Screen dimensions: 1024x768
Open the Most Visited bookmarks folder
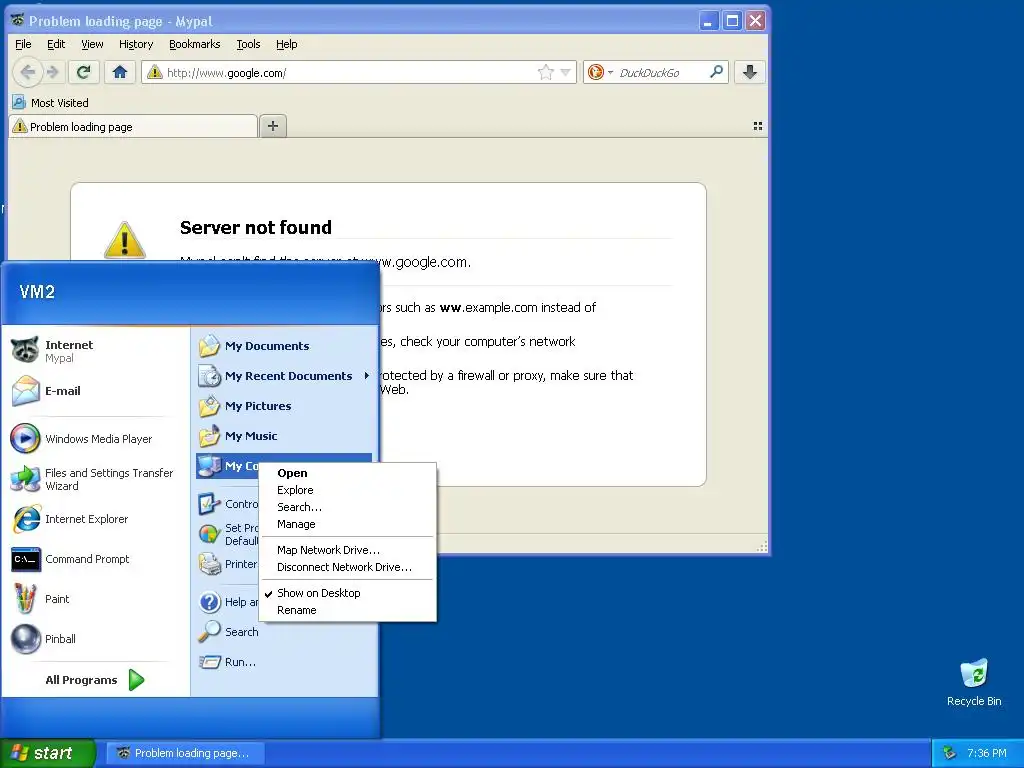[51, 103]
